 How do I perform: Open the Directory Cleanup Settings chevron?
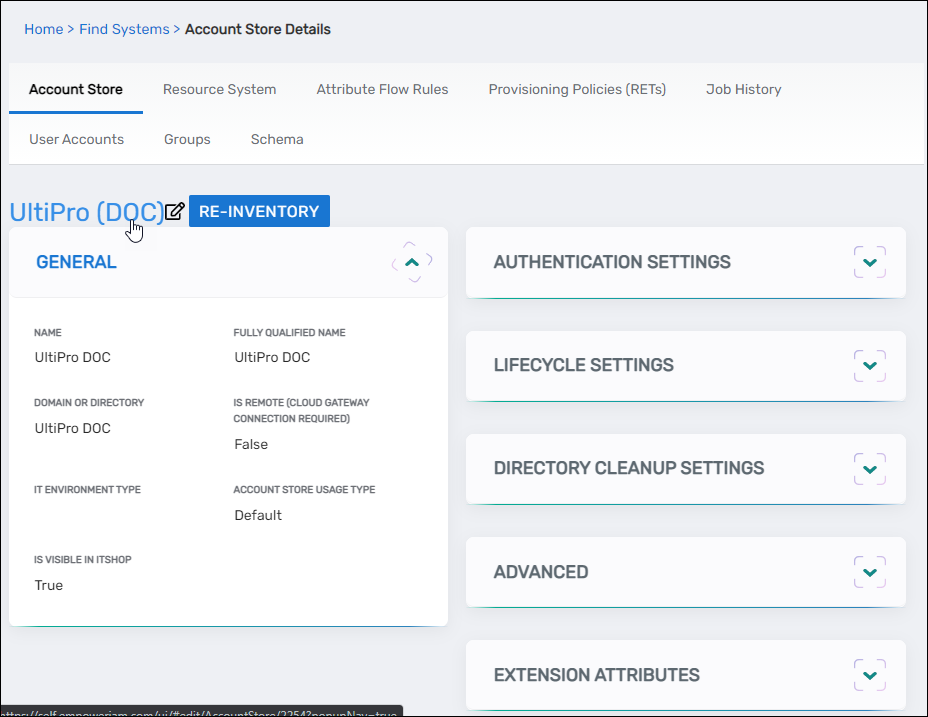(x=869, y=468)
